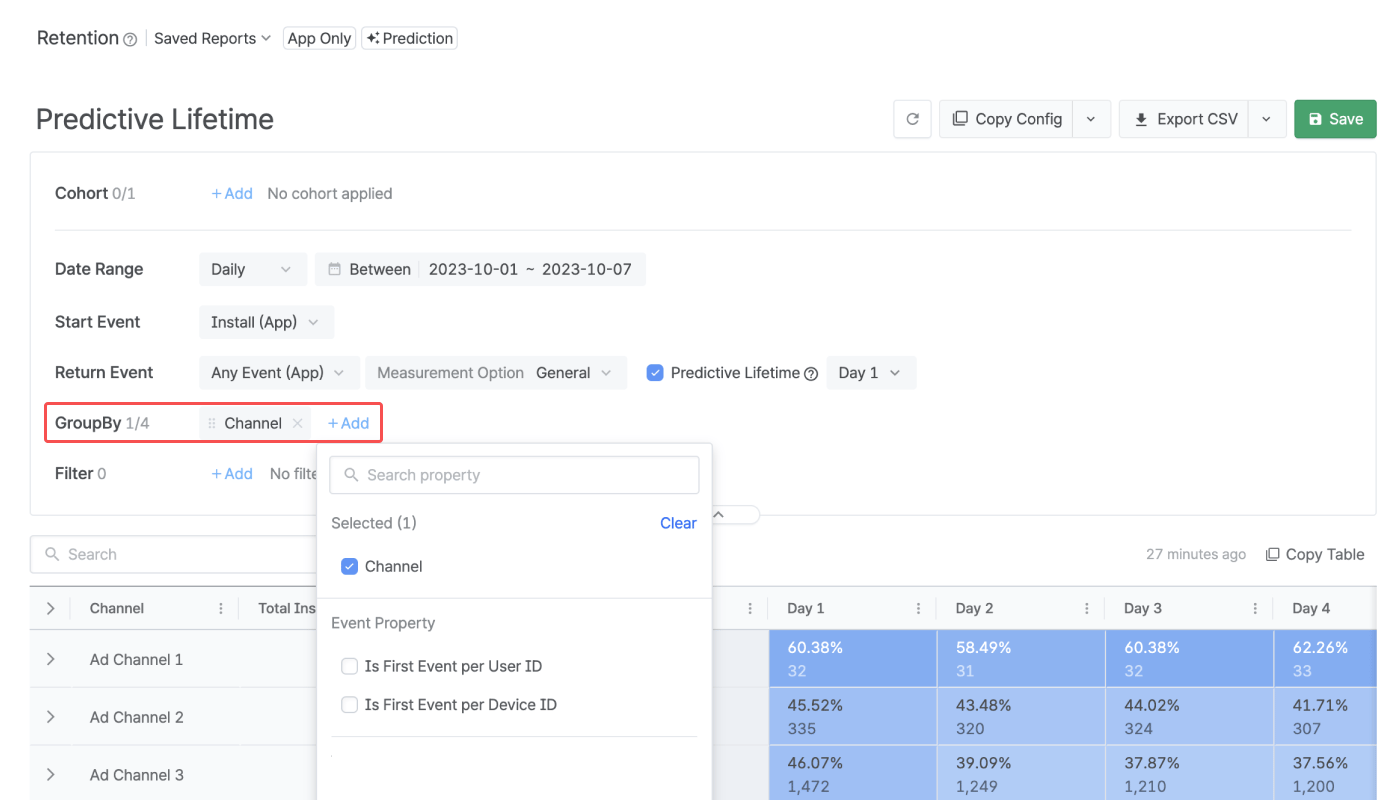The width and height of the screenshot is (1400, 800).
Task: Click the Retention page heading
Action: (78, 38)
